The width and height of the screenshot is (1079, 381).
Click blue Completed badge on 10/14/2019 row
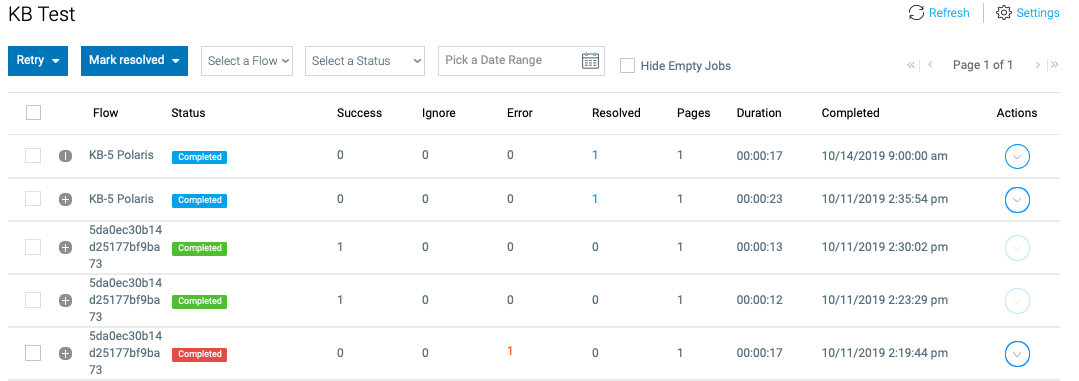click(x=200, y=157)
